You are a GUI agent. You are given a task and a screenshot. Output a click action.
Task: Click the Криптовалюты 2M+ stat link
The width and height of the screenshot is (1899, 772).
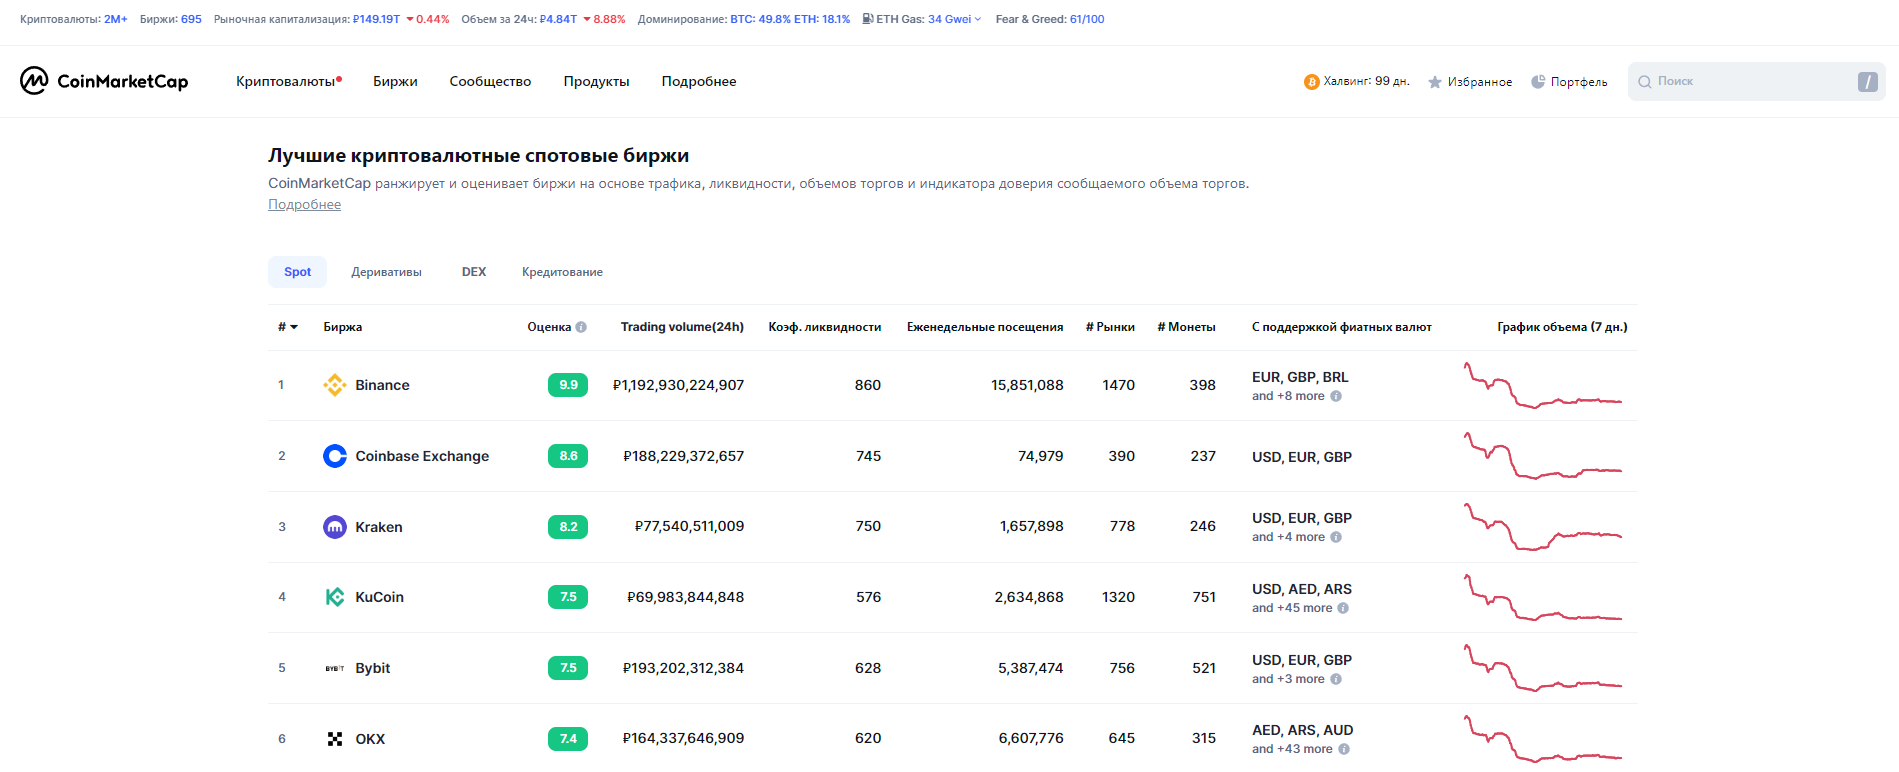(x=116, y=19)
